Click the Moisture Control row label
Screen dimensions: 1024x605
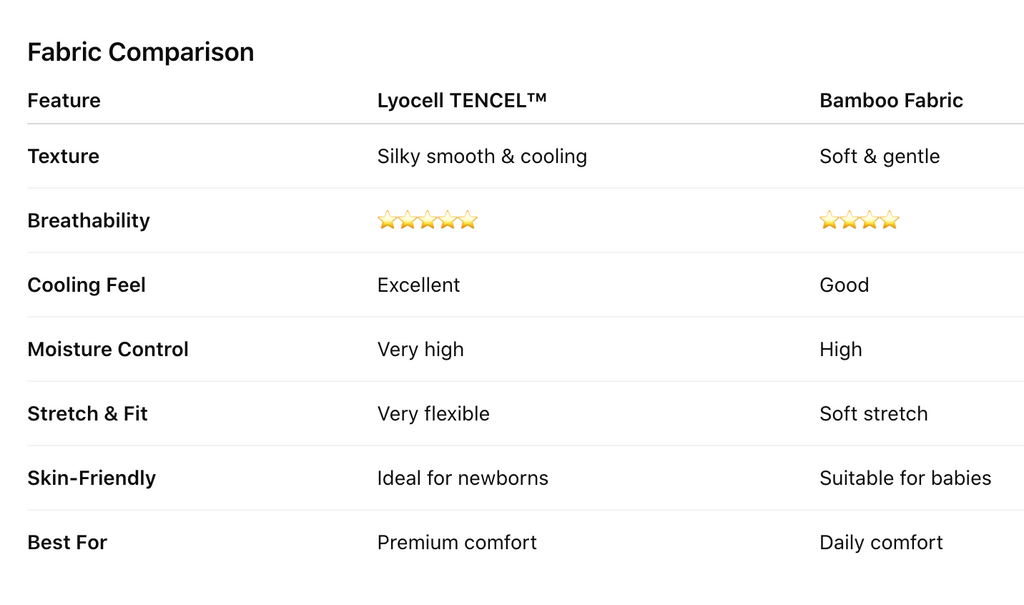pyautogui.click(x=108, y=349)
